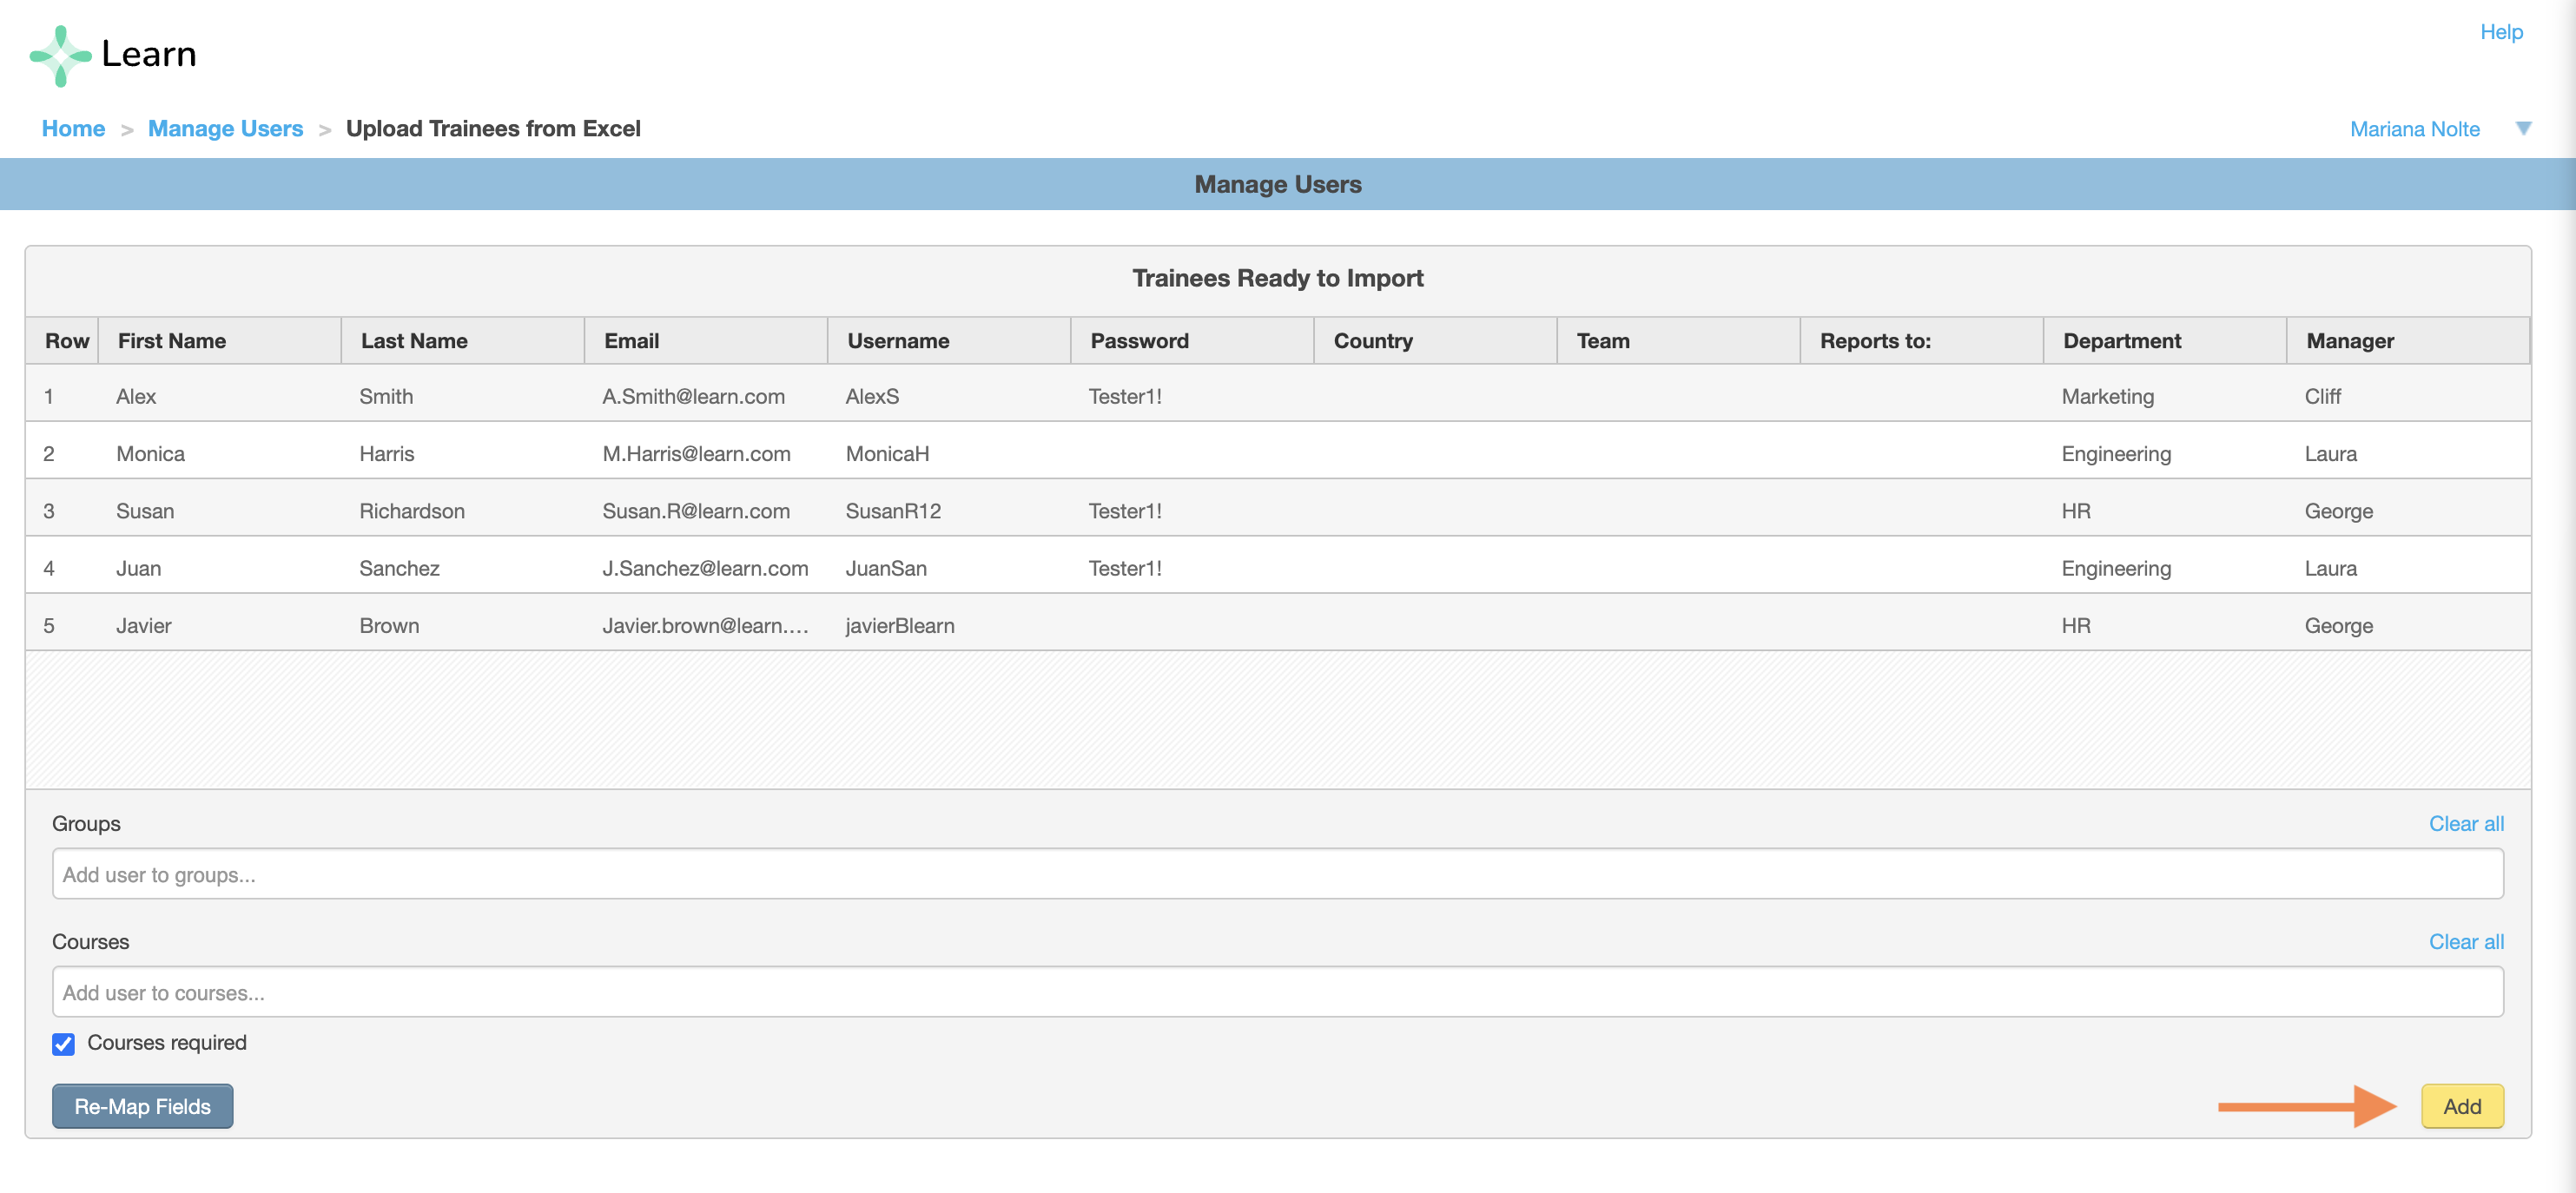
Task: Click the yellow Add button
Action: point(2462,1106)
